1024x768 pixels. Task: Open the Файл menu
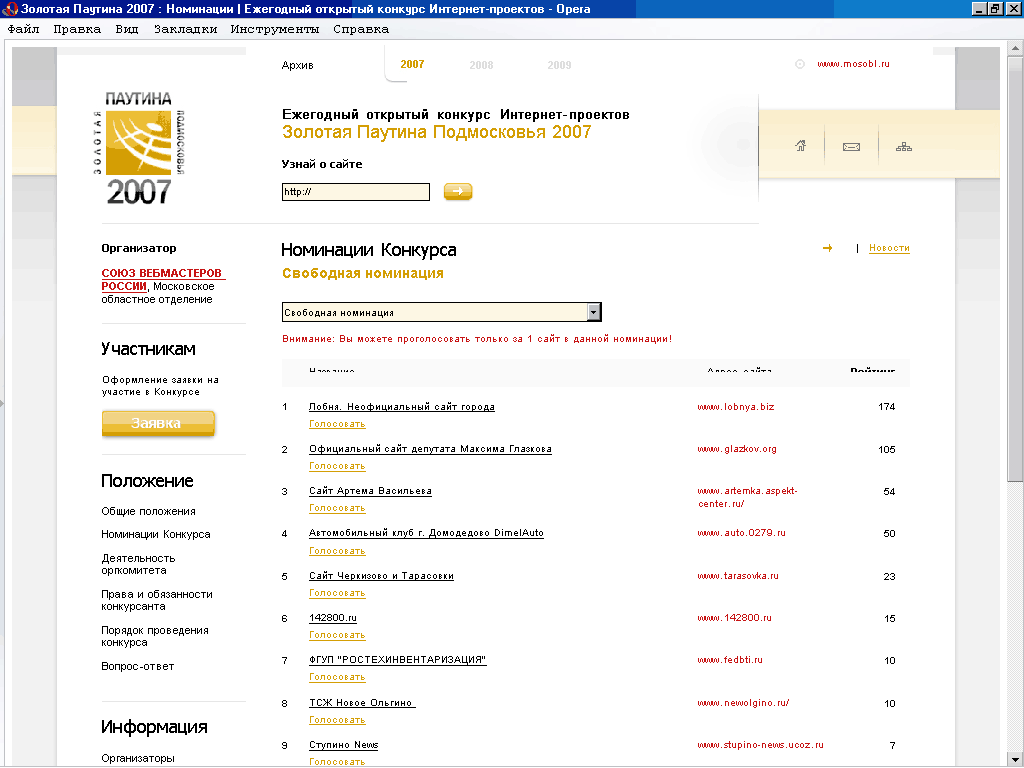23,29
